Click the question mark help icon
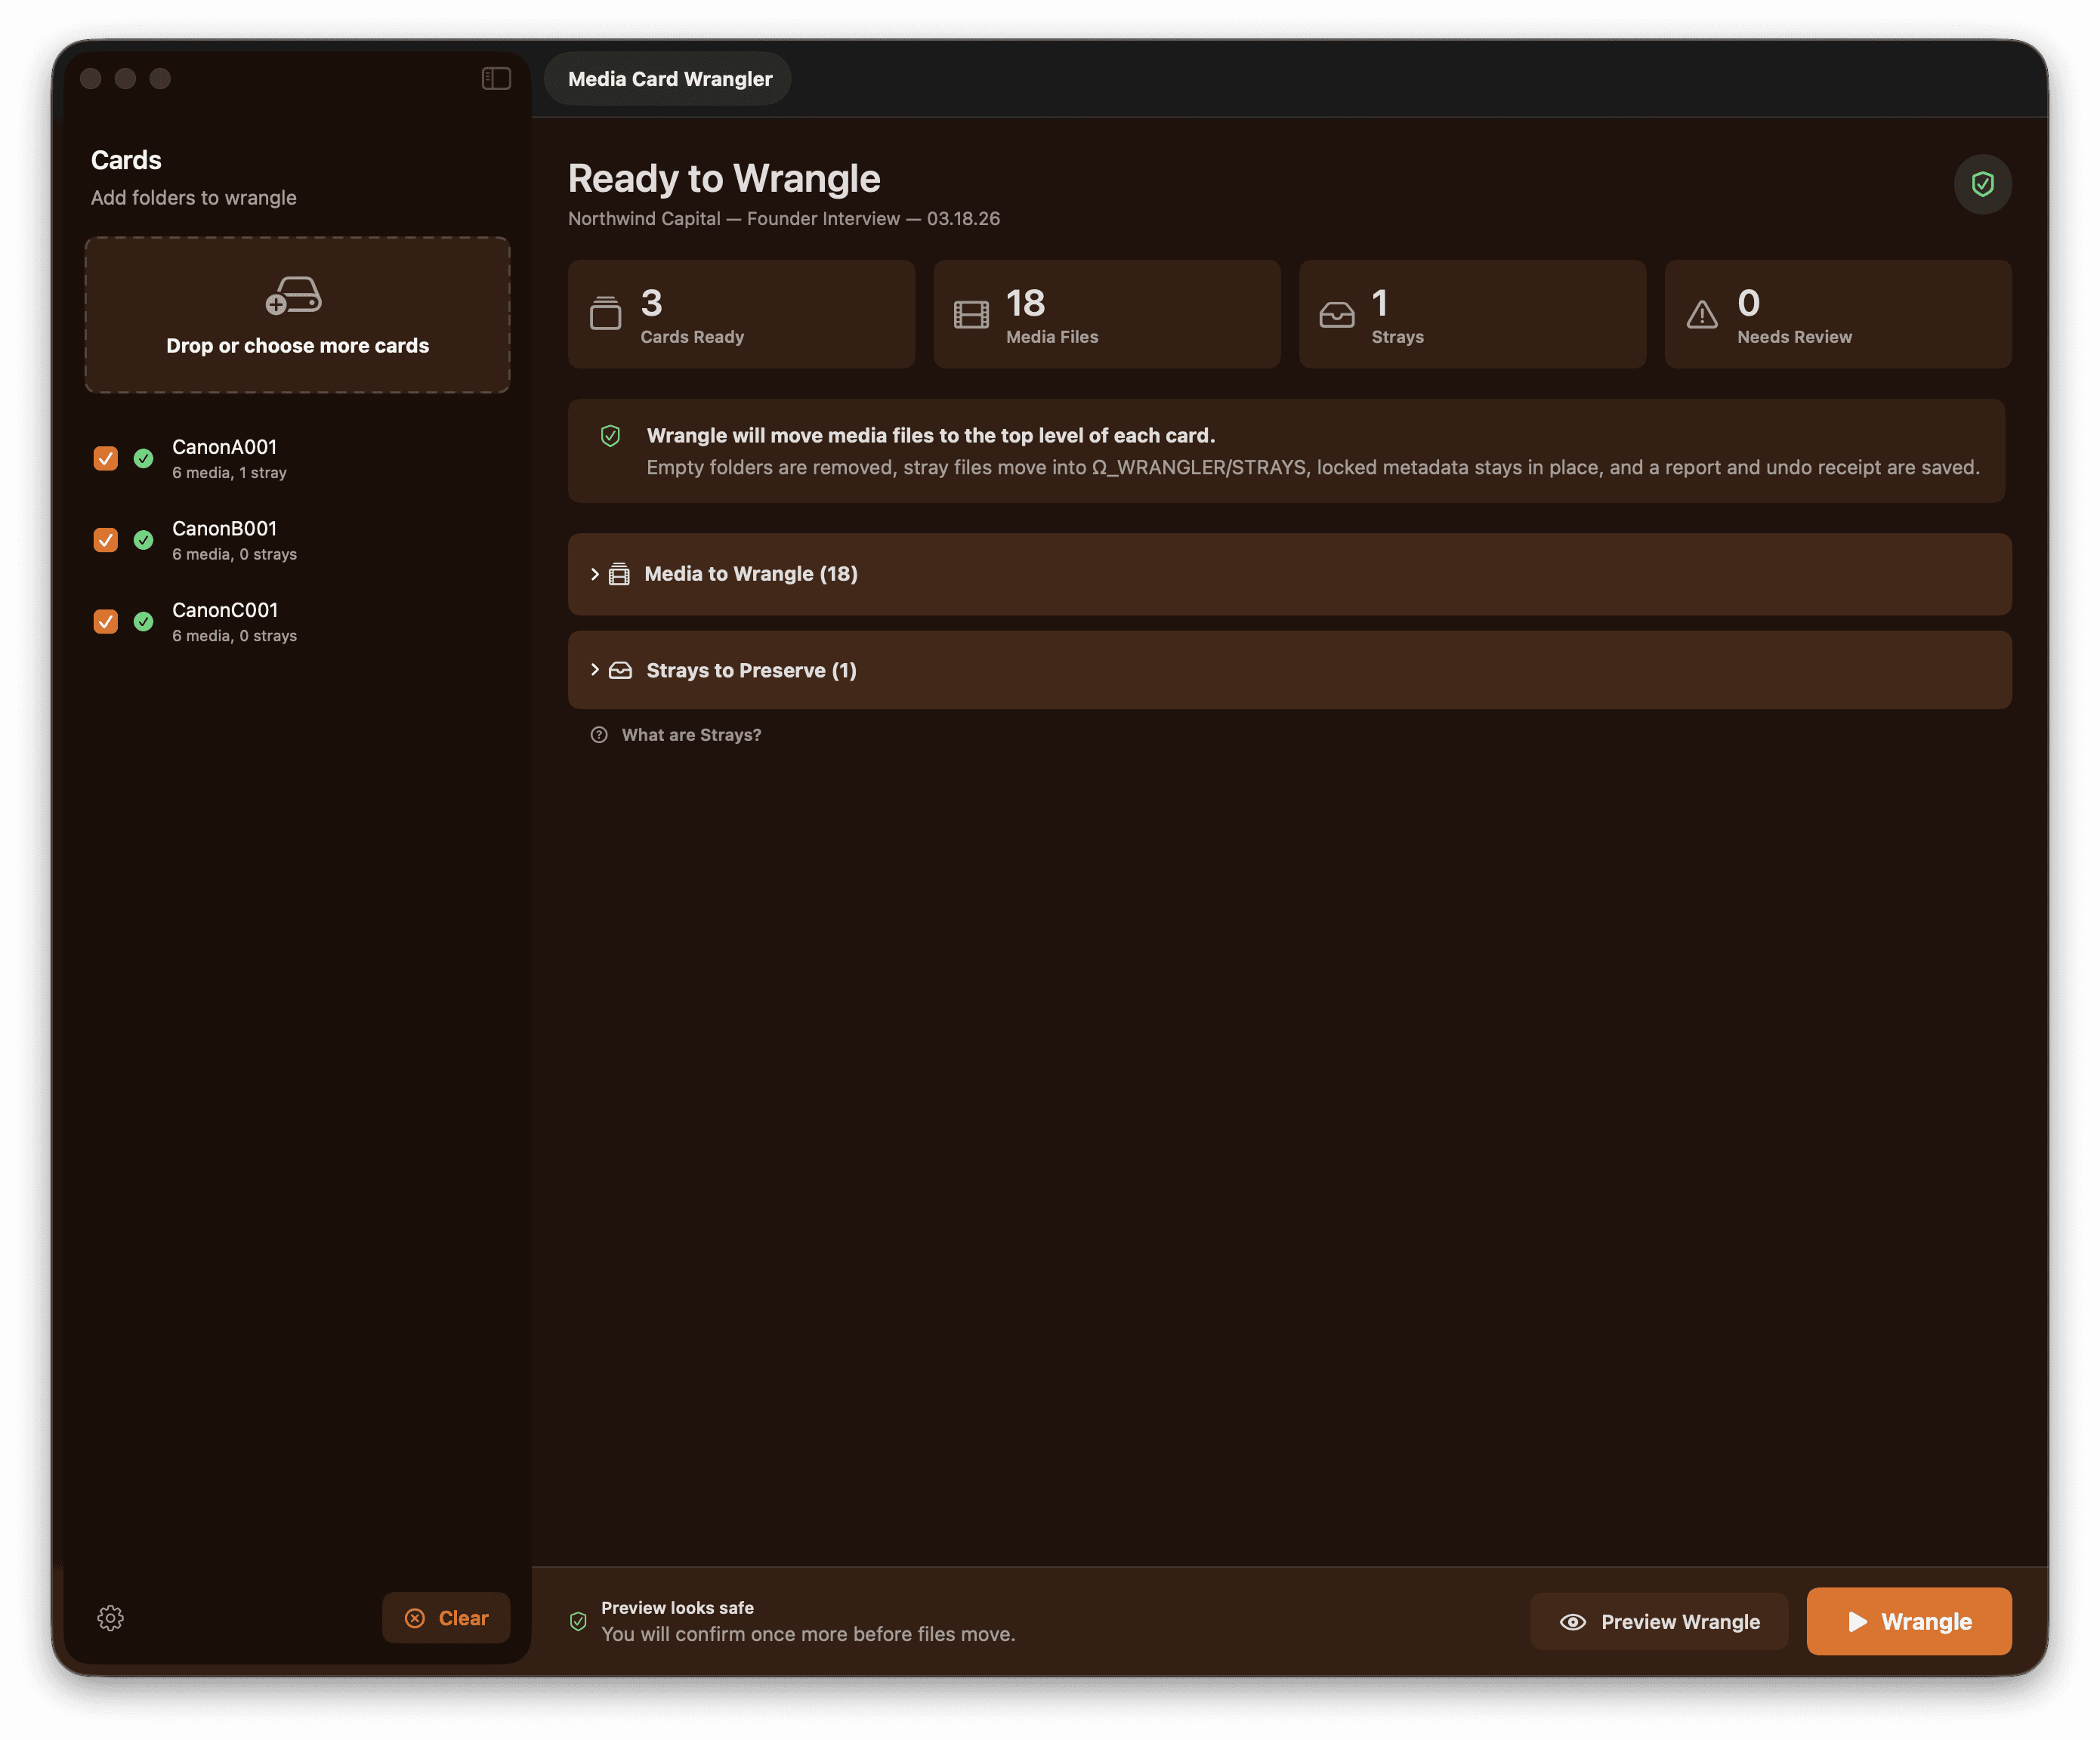Image resolution: width=2100 pixels, height=1740 pixels. (599, 735)
